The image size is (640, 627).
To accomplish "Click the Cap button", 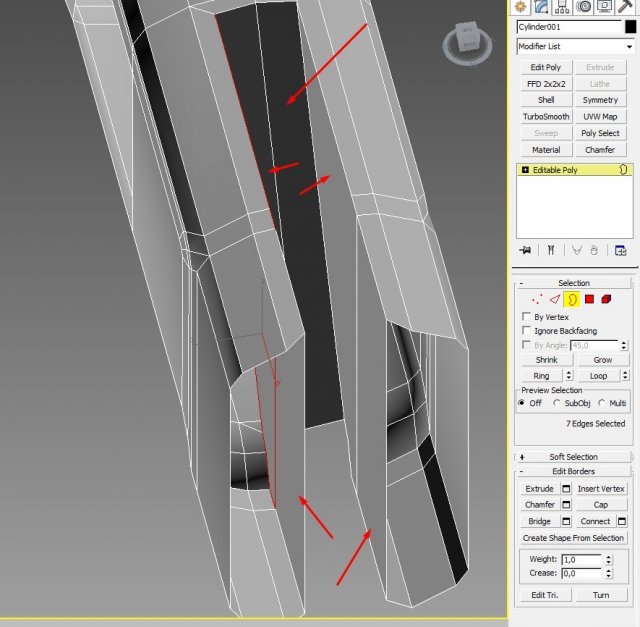I will point(600,505).
